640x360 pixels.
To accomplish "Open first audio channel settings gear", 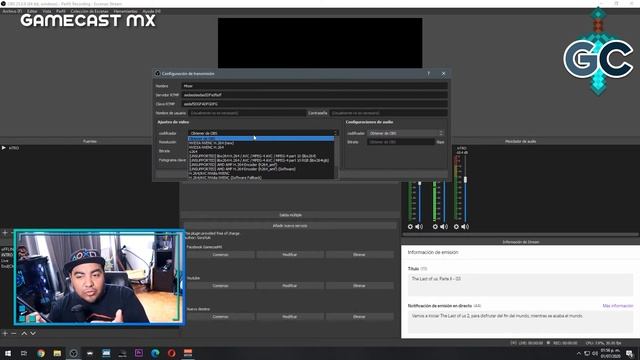I will pos(410,227).
